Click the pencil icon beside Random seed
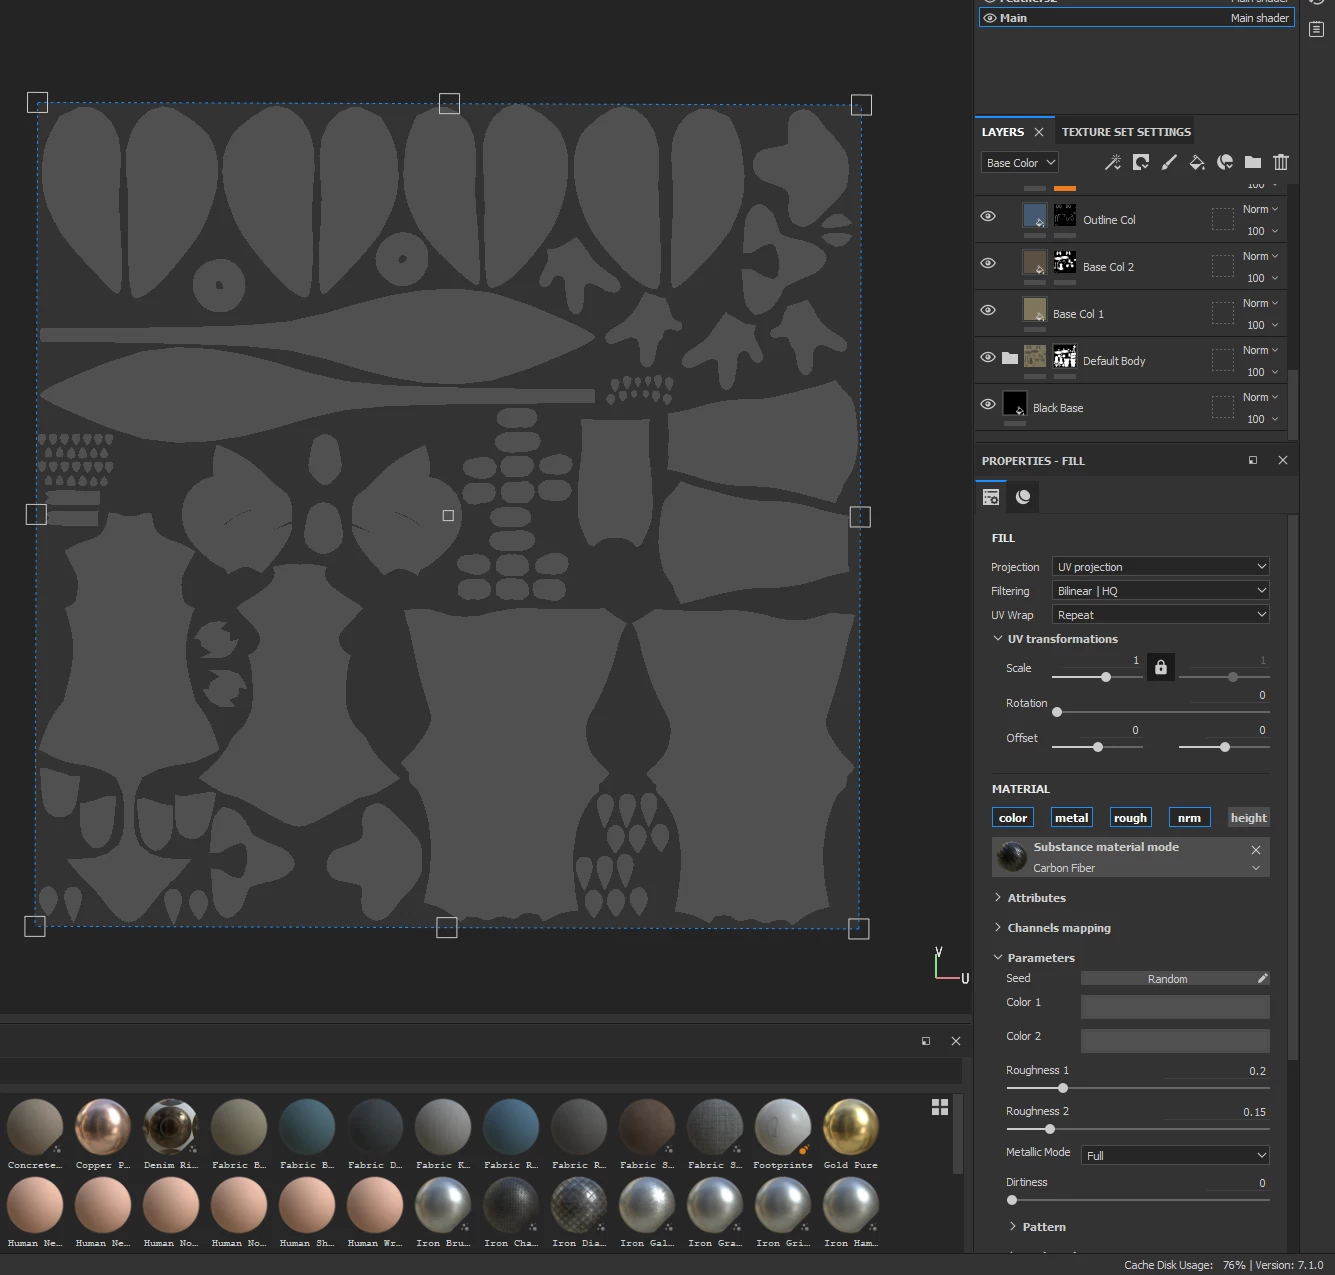The height and width of the screenshot is (1275, 1335). coord(1262,978)
